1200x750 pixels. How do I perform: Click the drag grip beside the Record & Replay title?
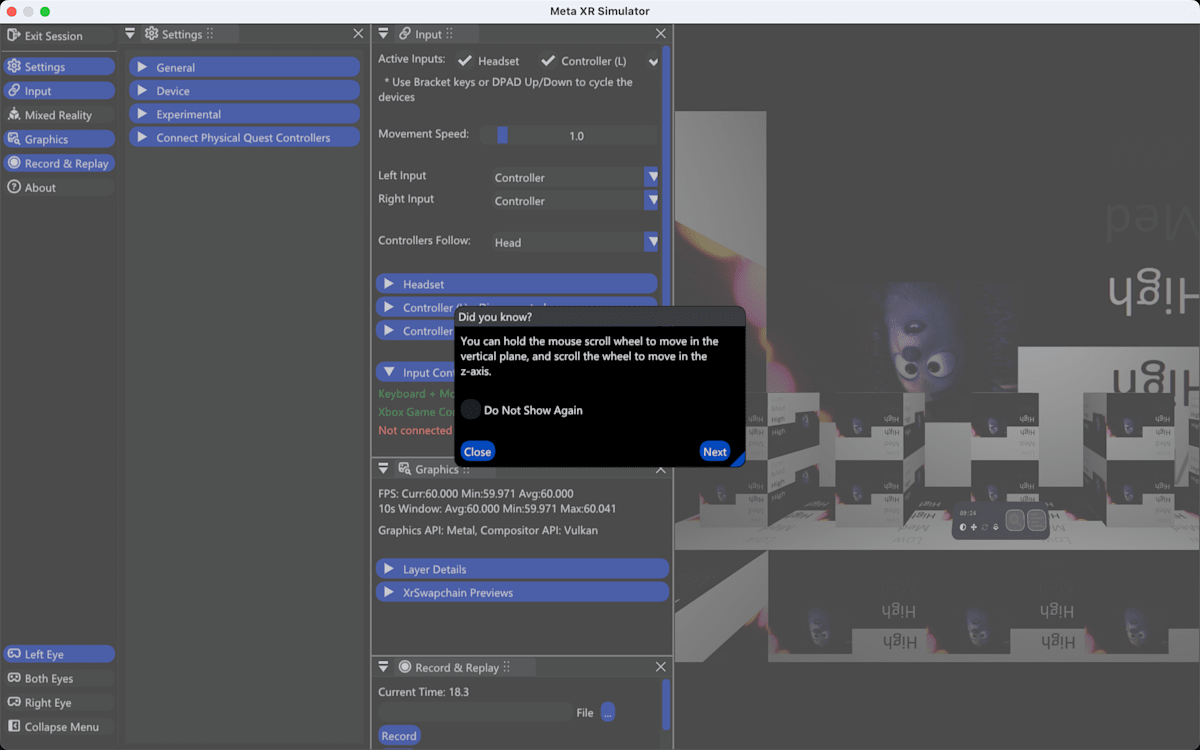(506, 667)
